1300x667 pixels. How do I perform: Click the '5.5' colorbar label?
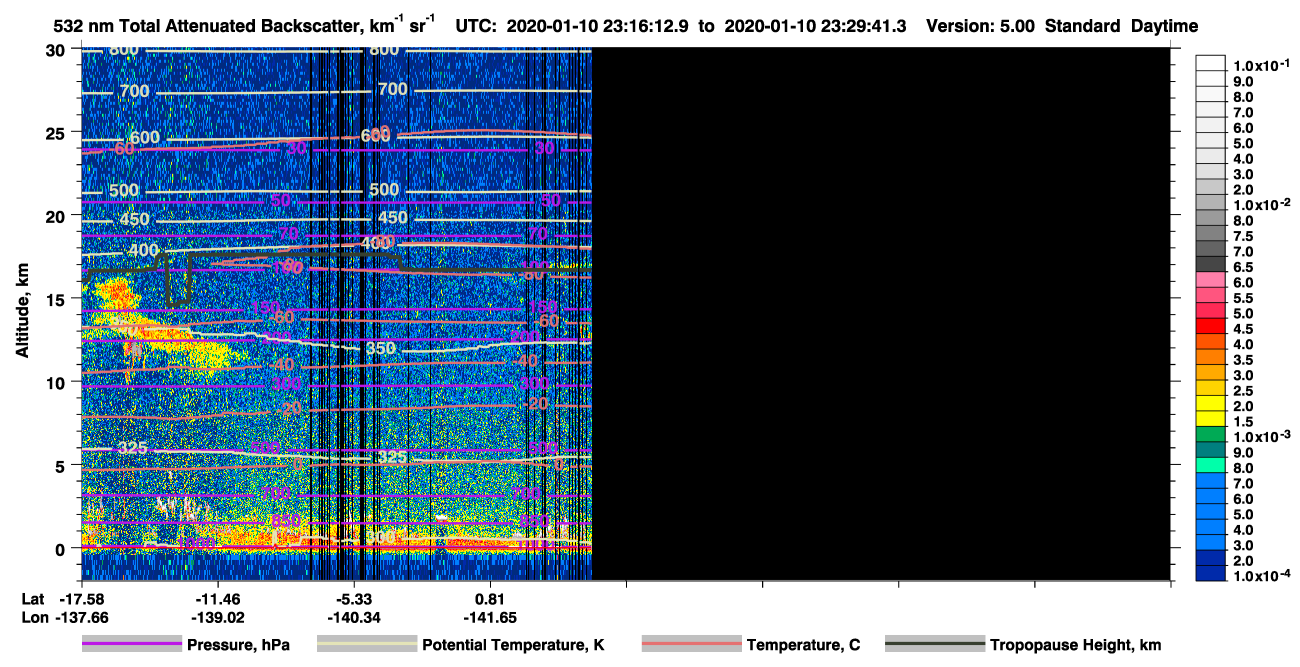pyautogui.click(x=1243, y=298)
